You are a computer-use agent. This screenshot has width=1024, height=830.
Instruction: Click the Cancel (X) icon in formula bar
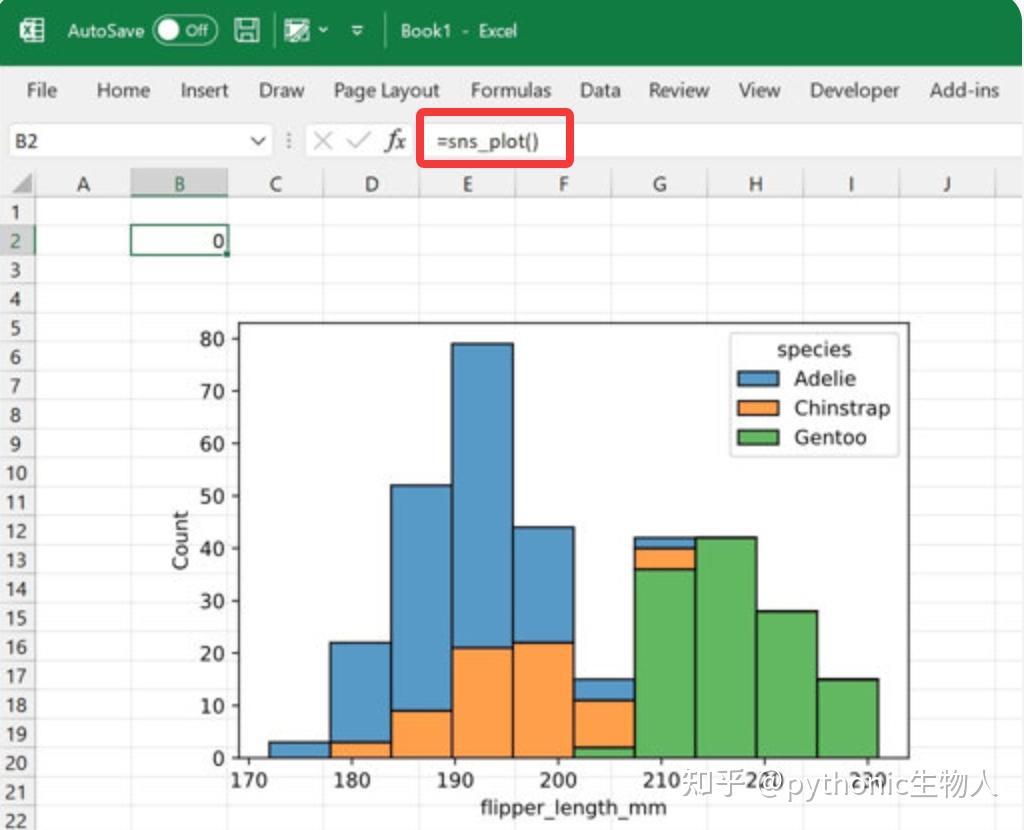coord(325,140)
